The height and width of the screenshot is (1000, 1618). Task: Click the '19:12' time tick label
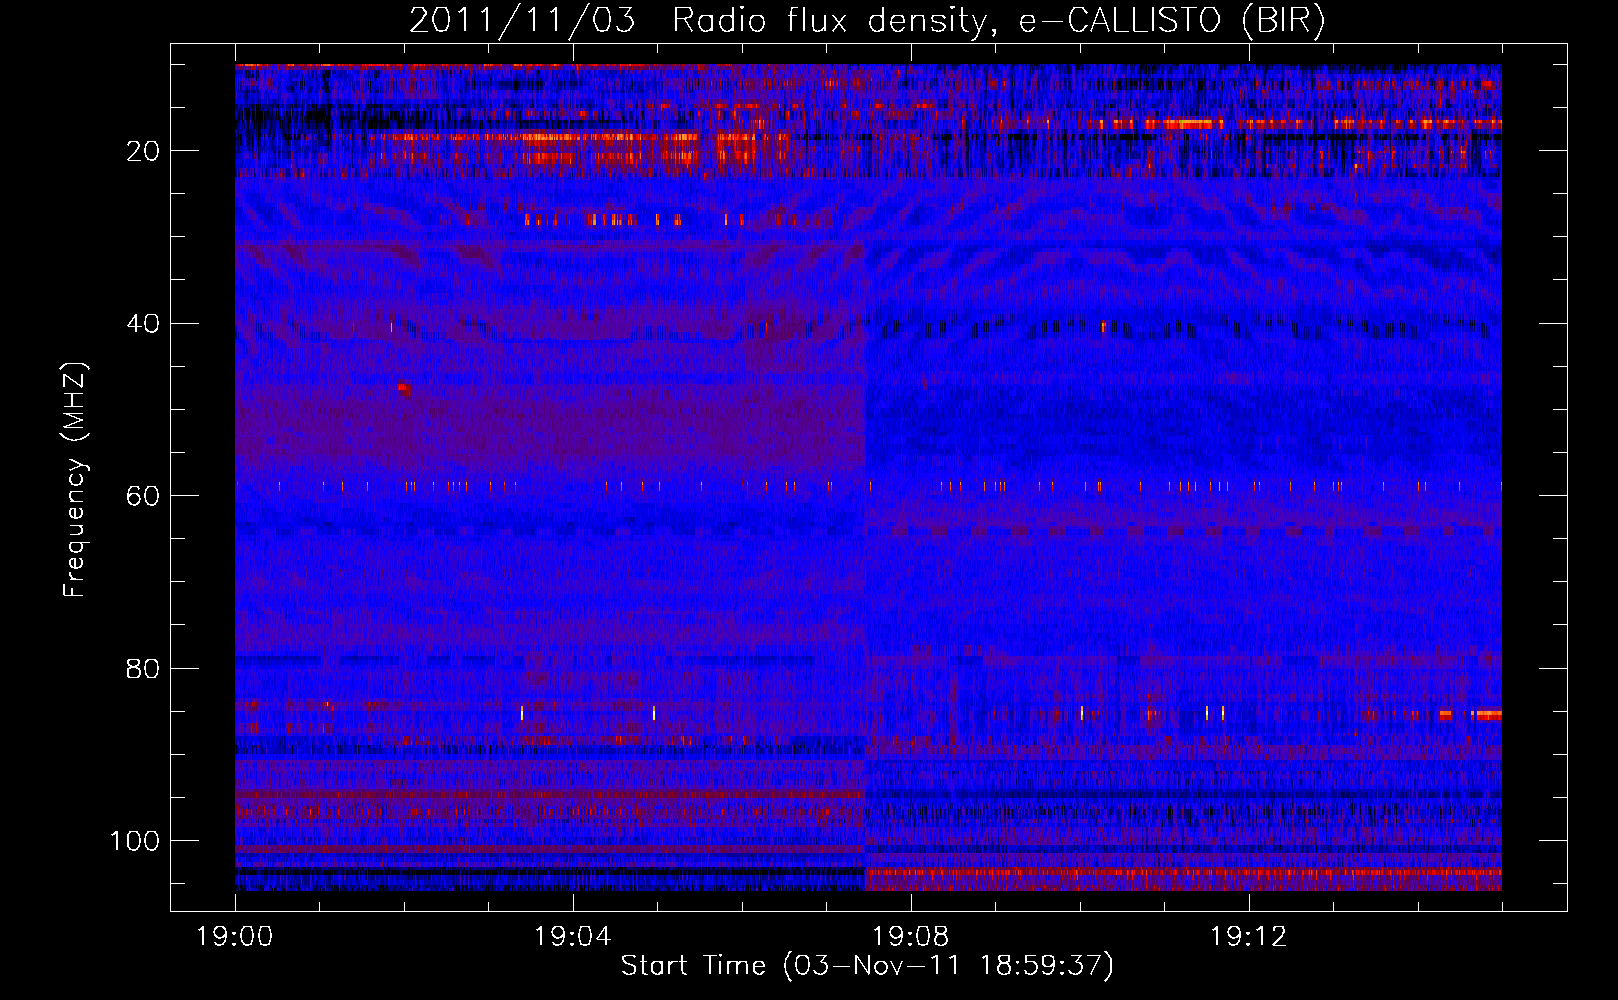click(x=1249, y=937)
